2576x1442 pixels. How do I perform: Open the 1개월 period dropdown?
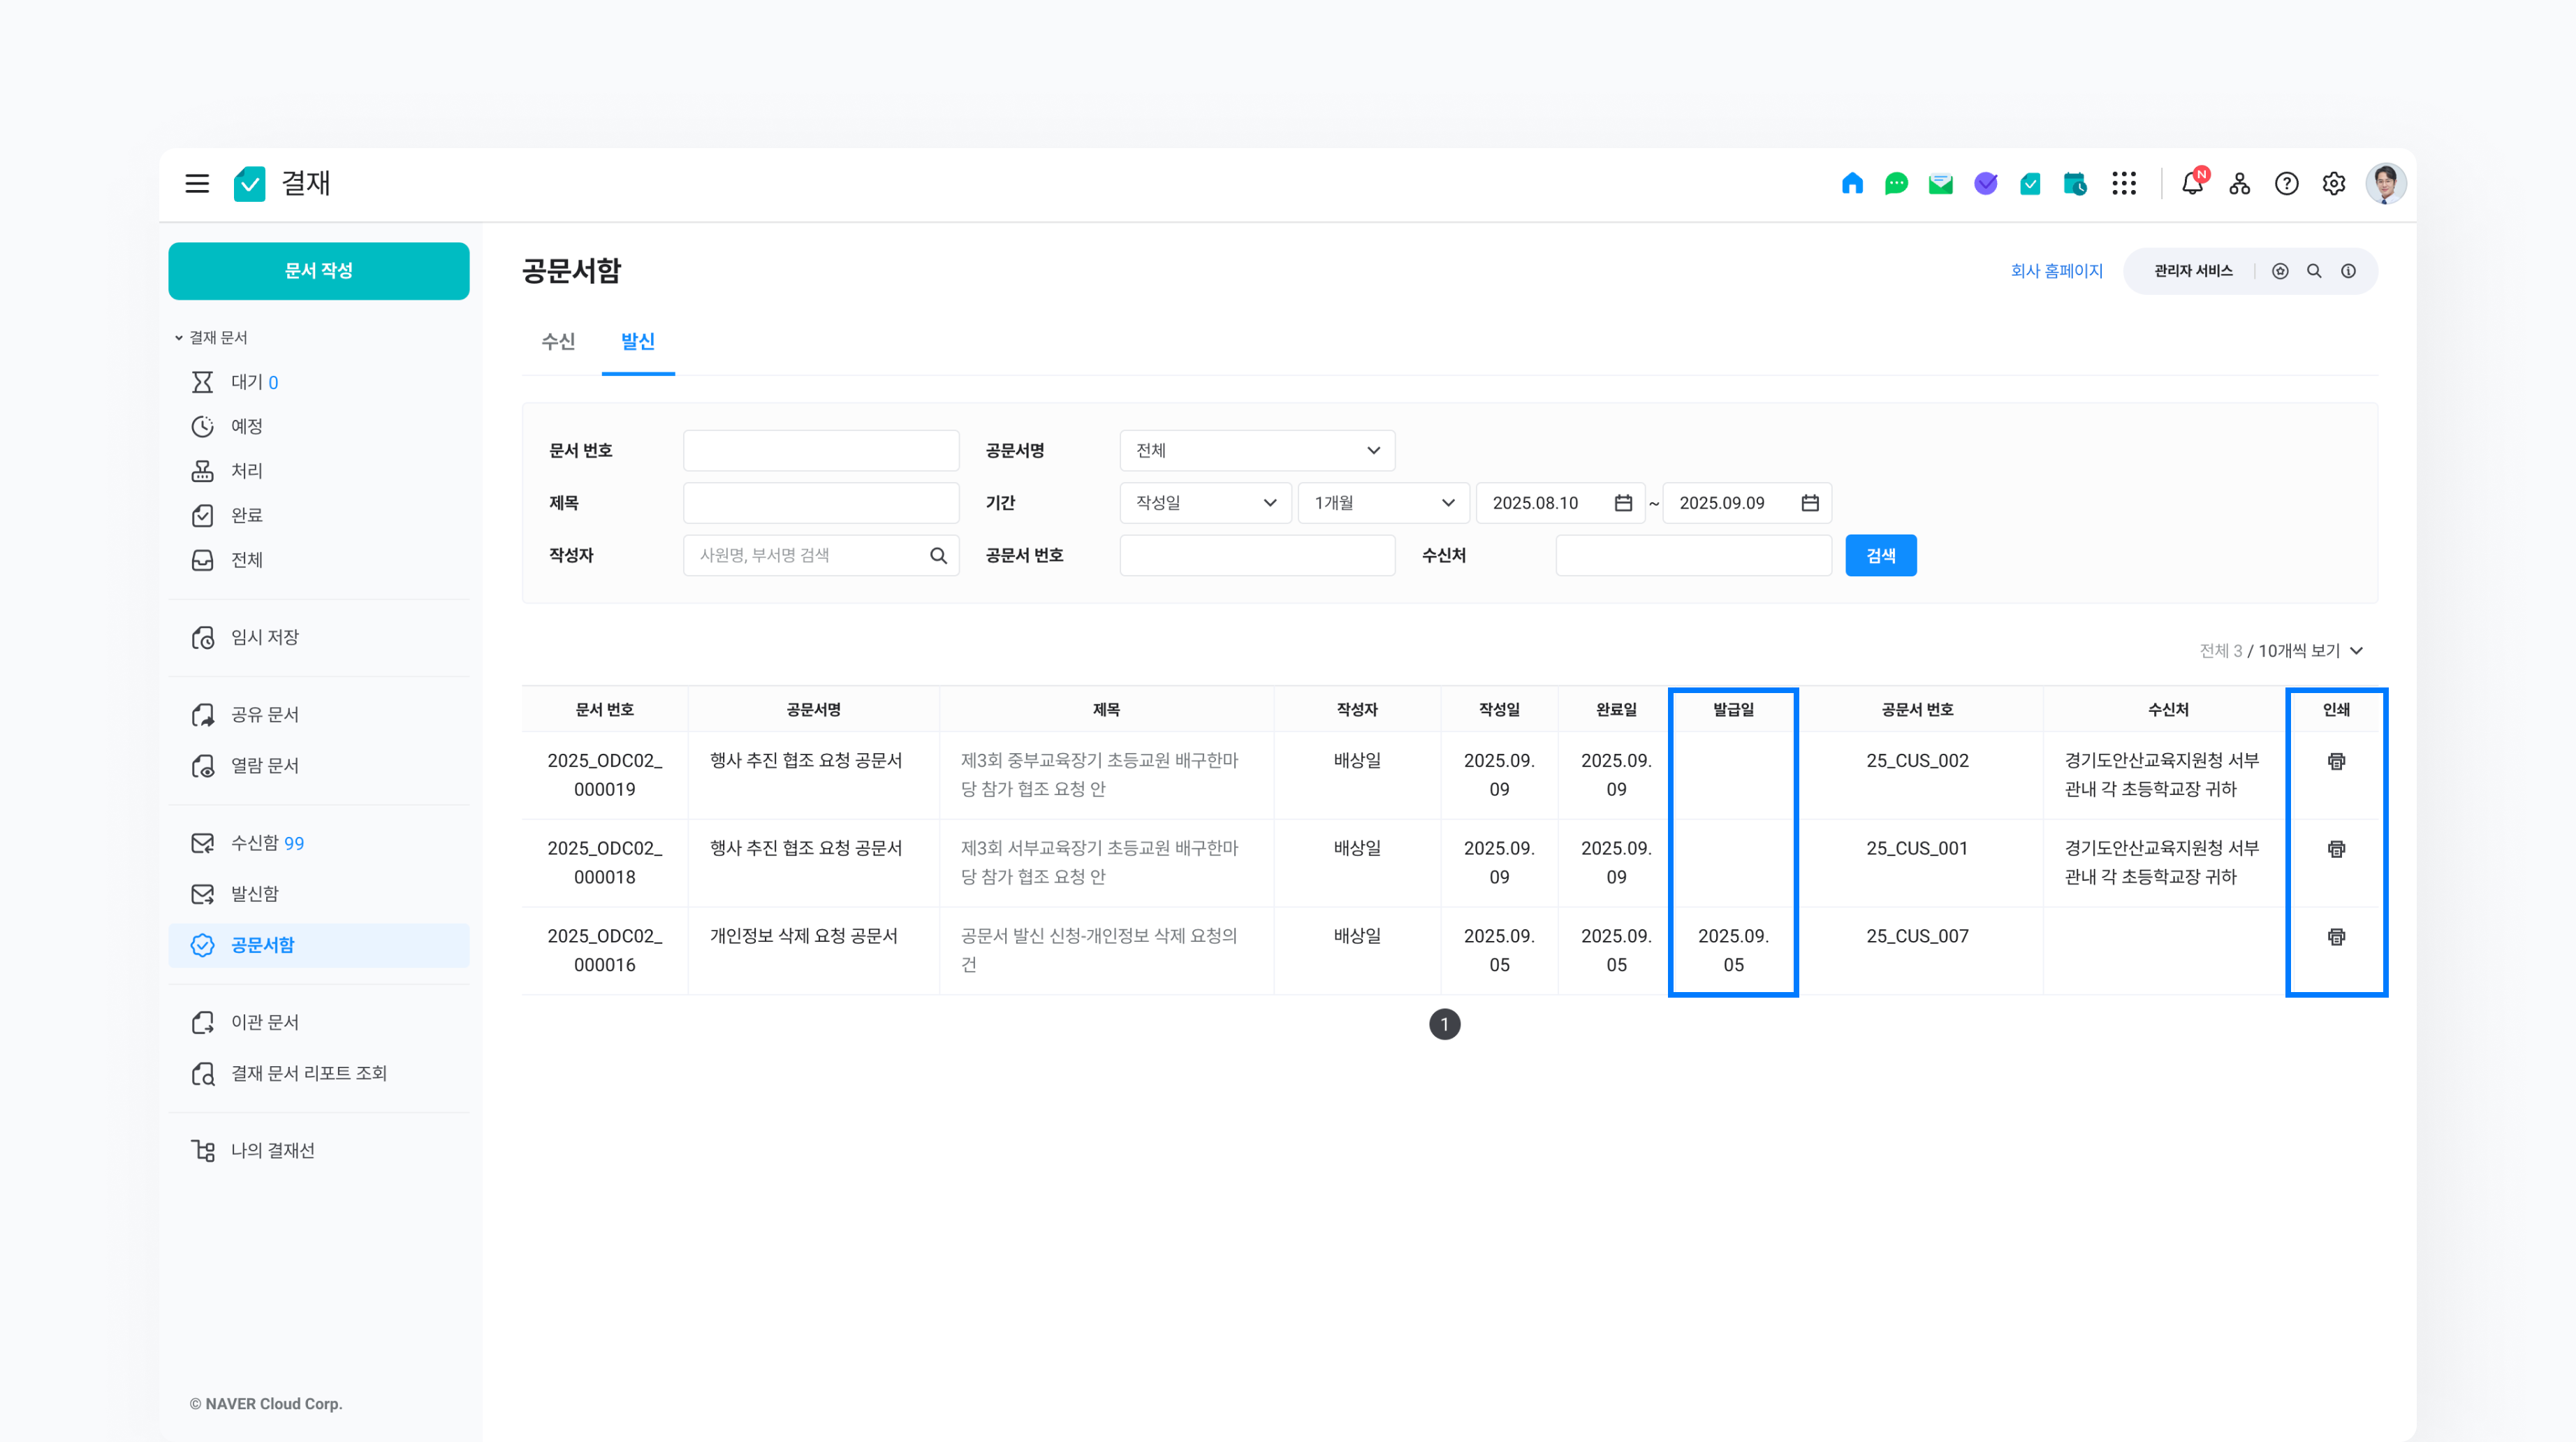(1383, 503)
